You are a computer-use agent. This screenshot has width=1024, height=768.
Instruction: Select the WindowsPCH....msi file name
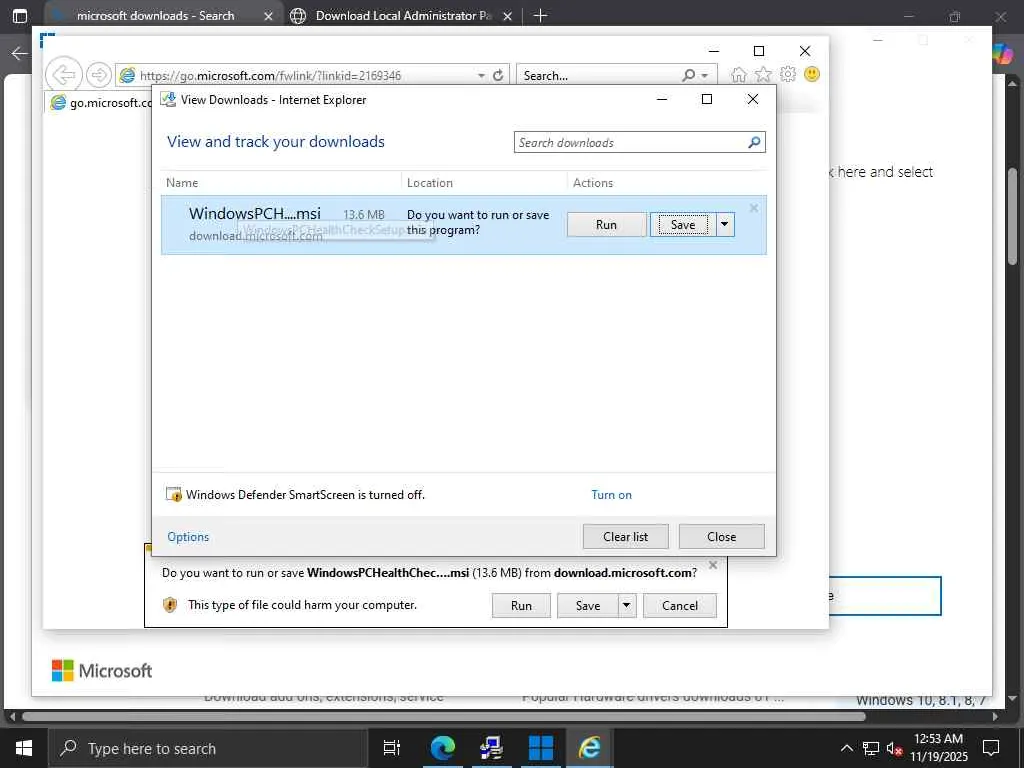pyautogui.click(x=255, y=214)
